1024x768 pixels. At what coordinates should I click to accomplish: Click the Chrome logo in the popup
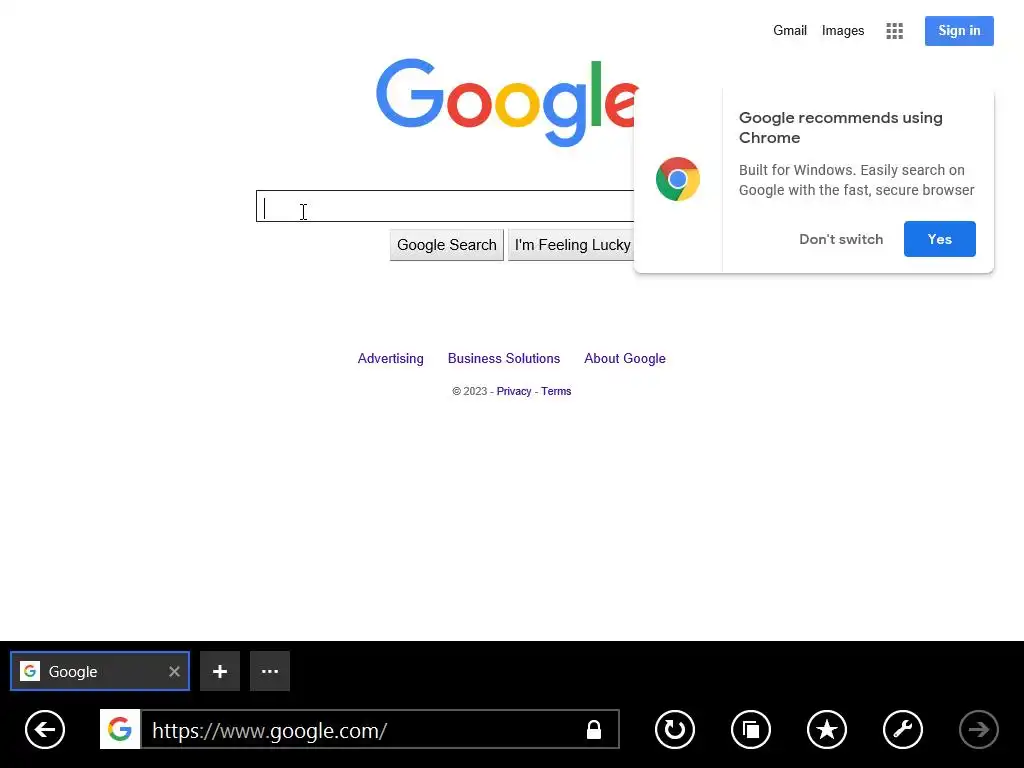pyautogui.click(x=678, y=179)
